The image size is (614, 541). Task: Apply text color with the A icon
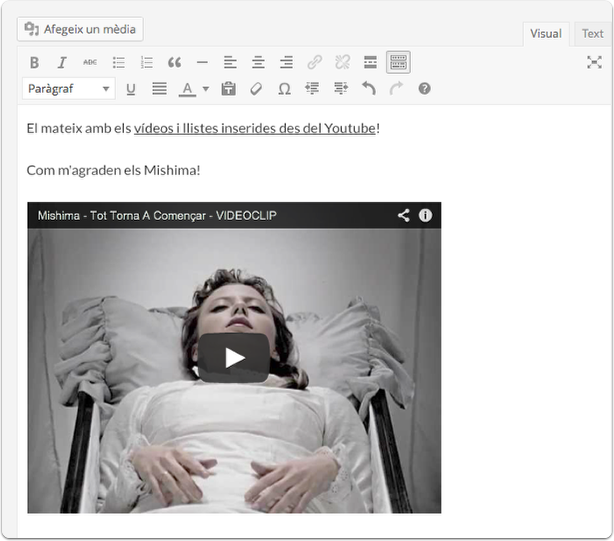(x=187, y=89)
